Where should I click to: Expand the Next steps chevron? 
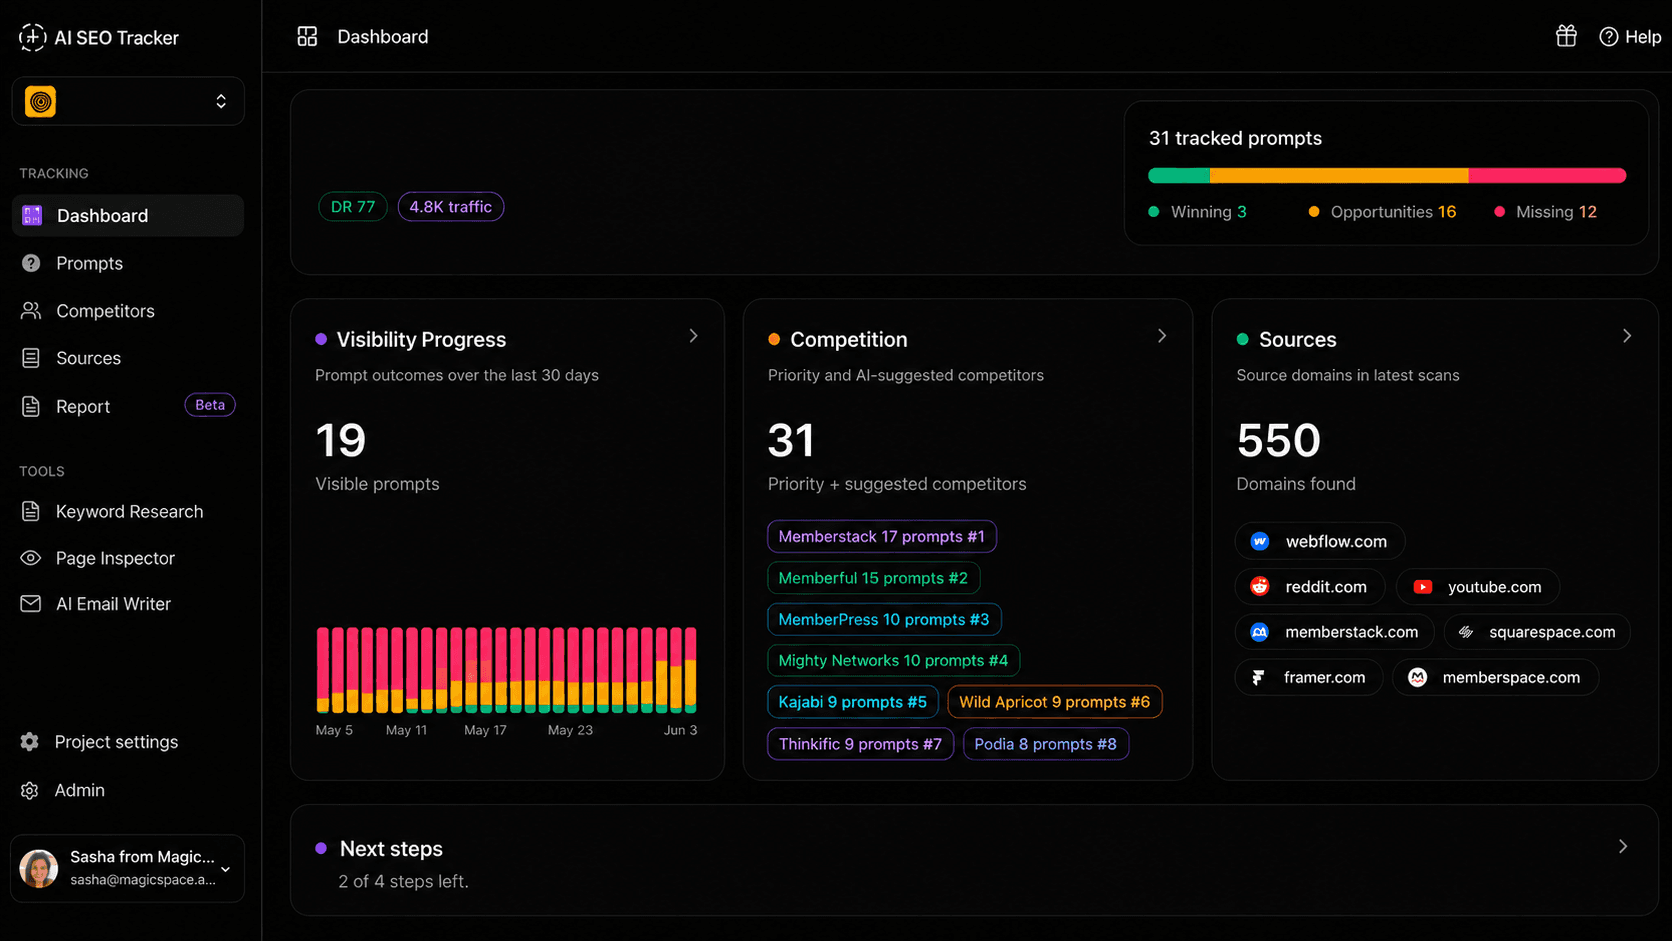[x=1623, y=846]
